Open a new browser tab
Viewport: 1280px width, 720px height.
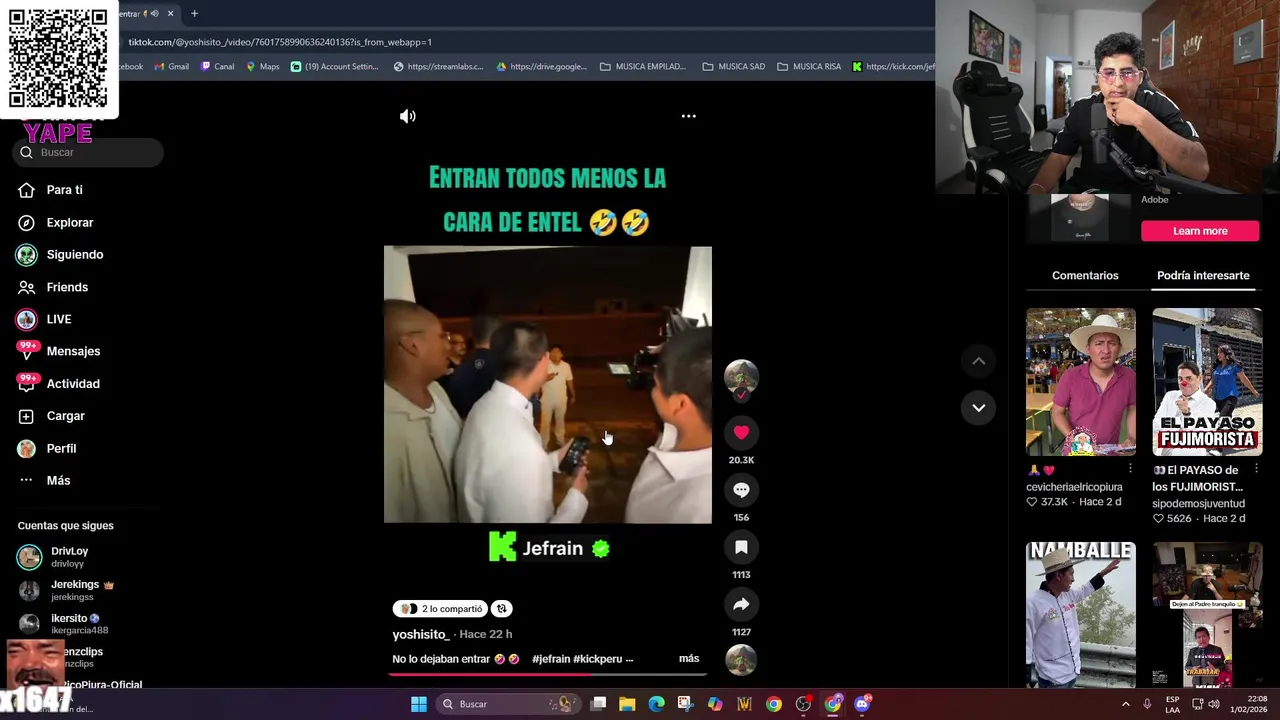tap(194, 13)
